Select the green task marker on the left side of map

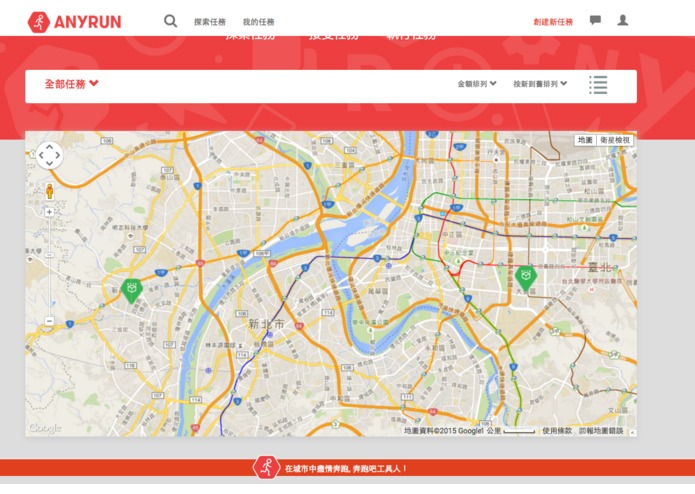point(132,291)
